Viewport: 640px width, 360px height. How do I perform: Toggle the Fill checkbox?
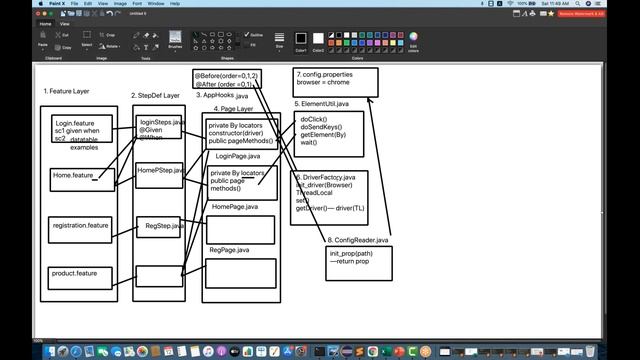(247, 45)
